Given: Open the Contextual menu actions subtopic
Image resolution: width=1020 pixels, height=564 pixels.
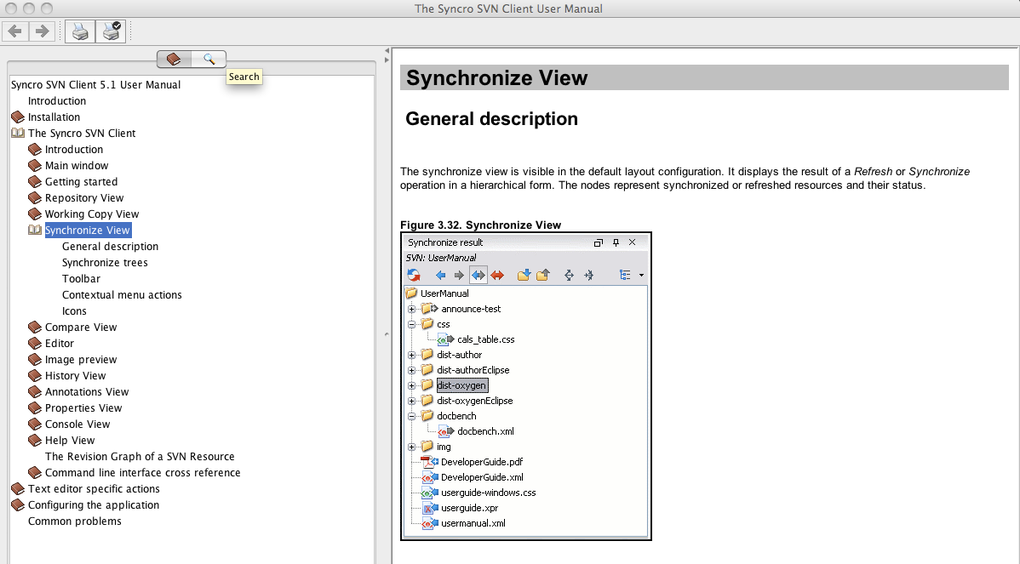Looking at the screenshot, I should [122, 295].
